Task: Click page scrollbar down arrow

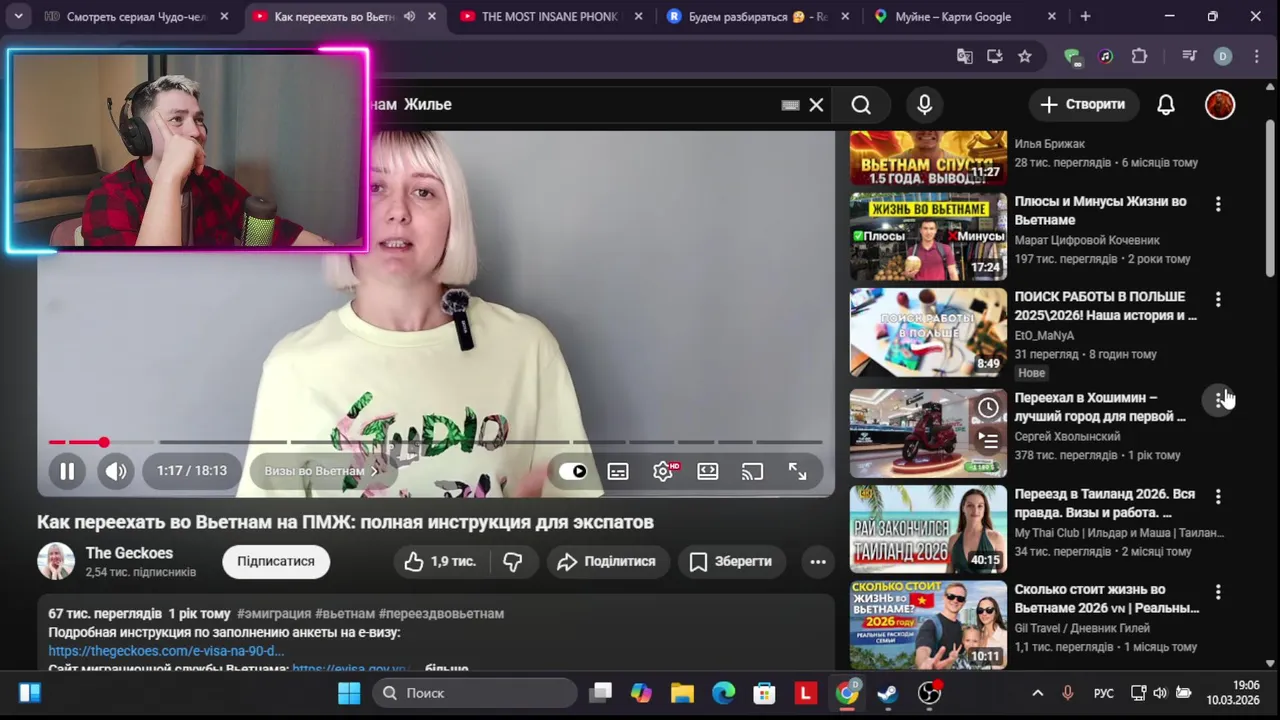Action: (1270, 662)
